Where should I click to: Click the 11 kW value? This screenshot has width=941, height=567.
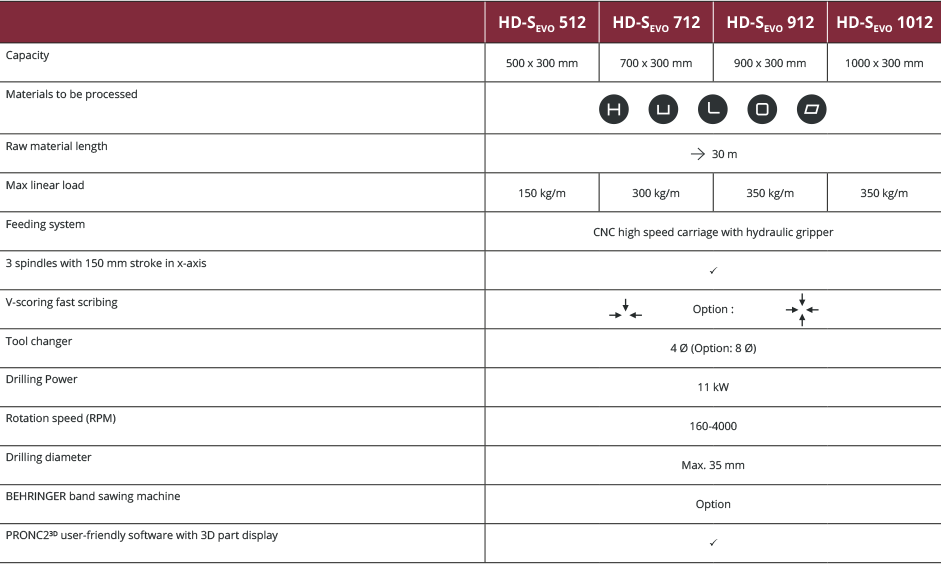click(713, 388)
